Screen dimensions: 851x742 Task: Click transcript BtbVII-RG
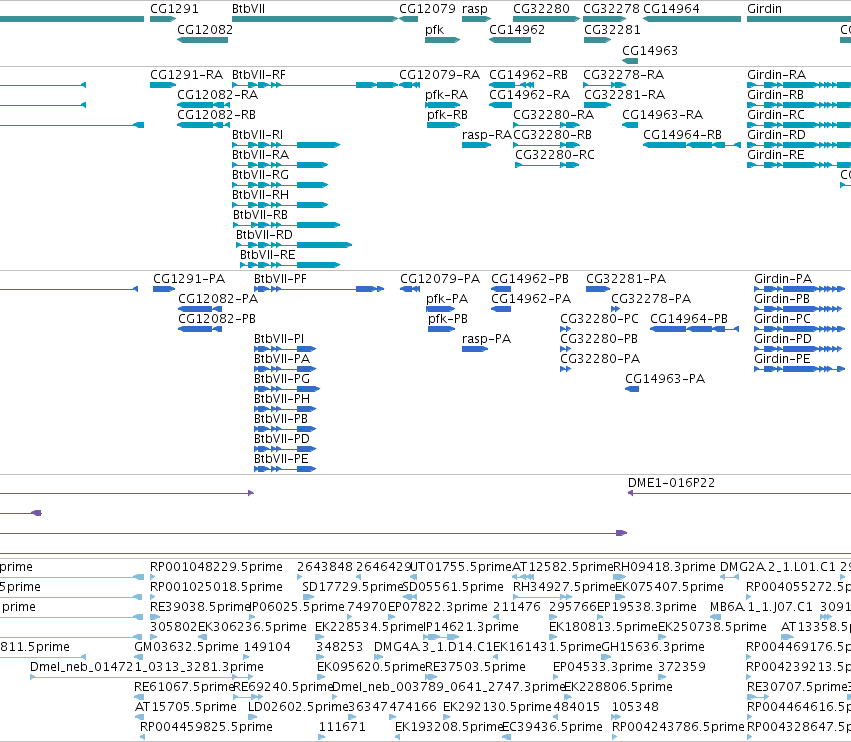pos(280,185)
